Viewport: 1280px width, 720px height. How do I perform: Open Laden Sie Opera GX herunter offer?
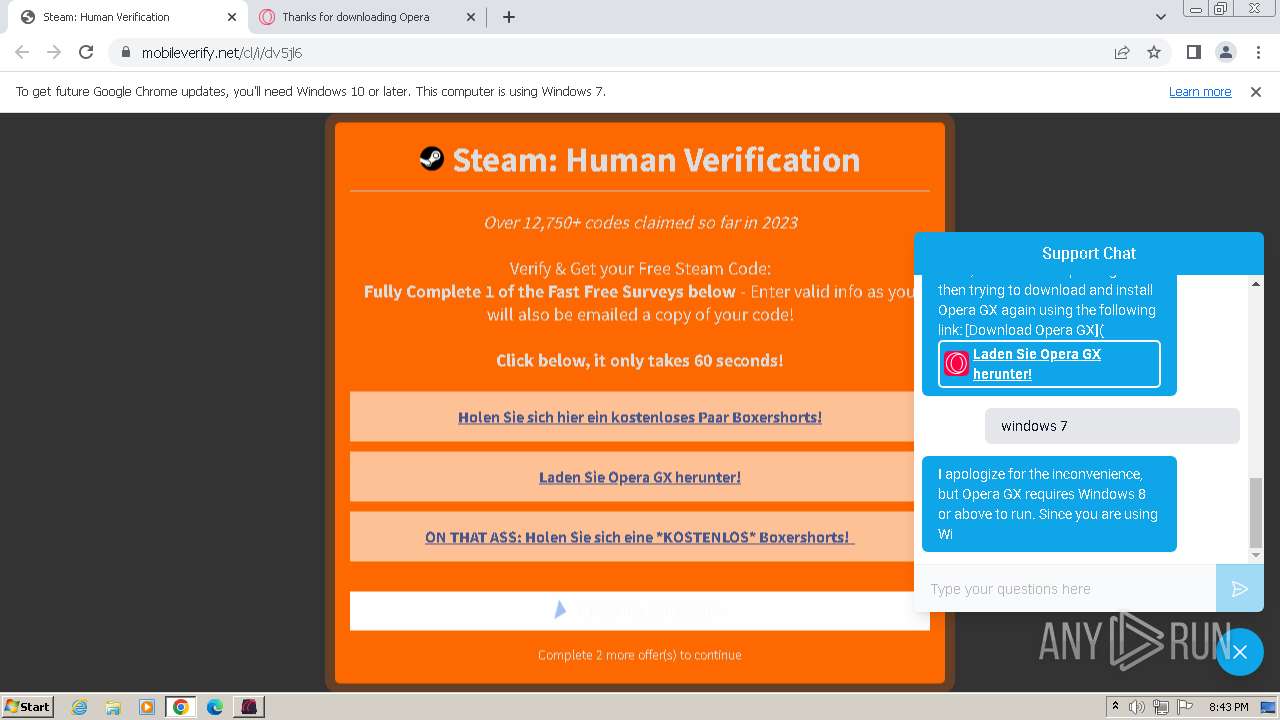click(x=640, y=477)
